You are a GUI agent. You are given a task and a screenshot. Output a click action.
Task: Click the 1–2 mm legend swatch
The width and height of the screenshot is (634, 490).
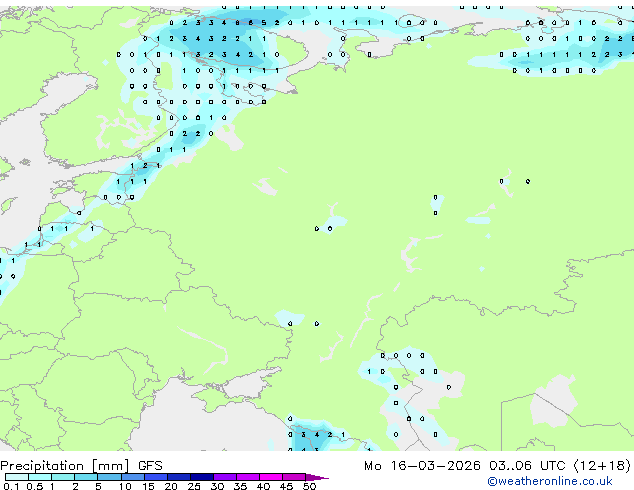[x=63, y=477]
